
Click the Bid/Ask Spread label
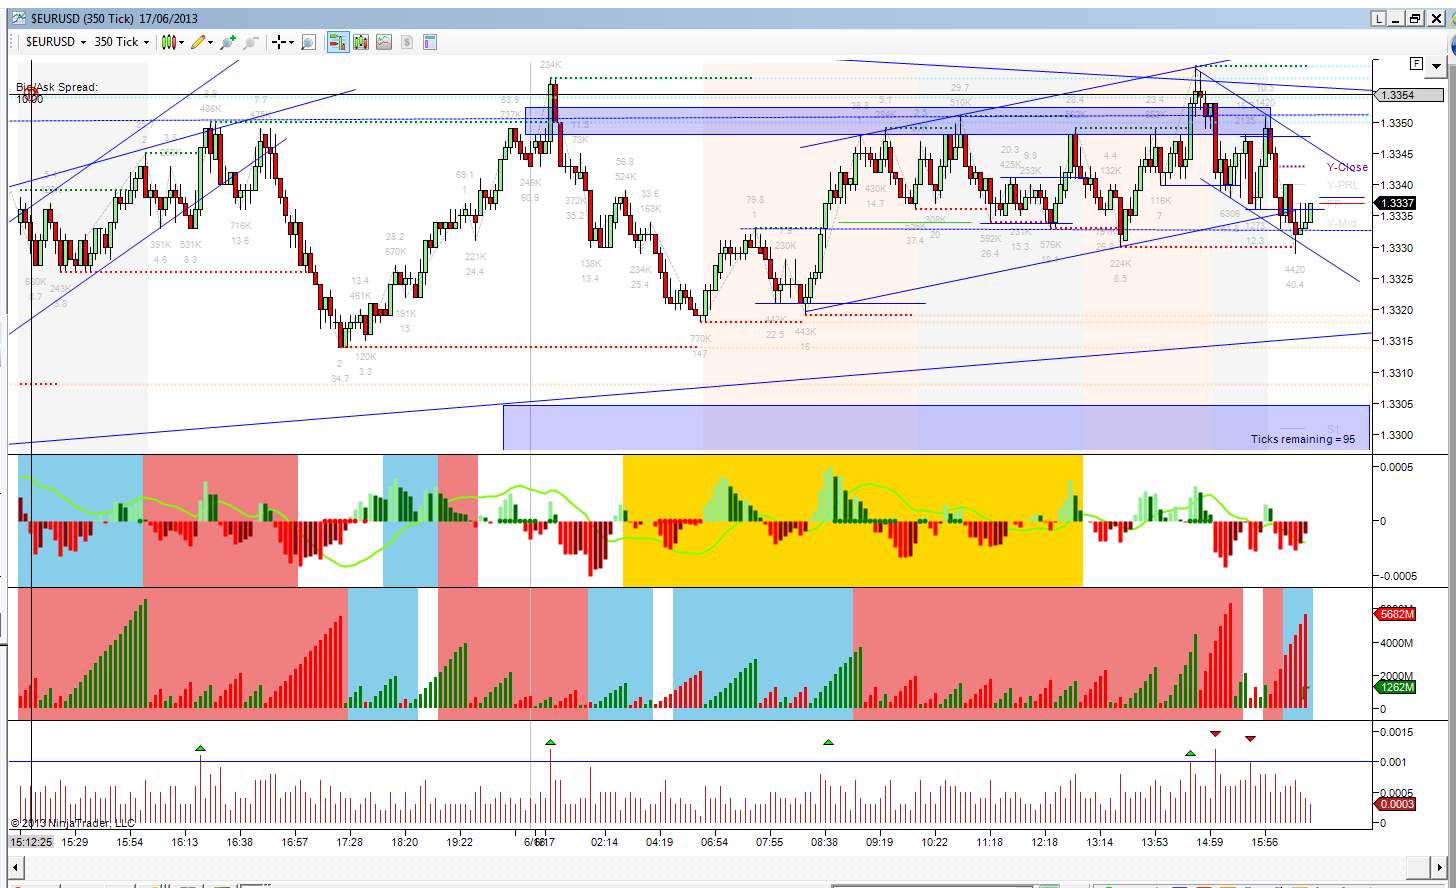[x=57, y=87]
